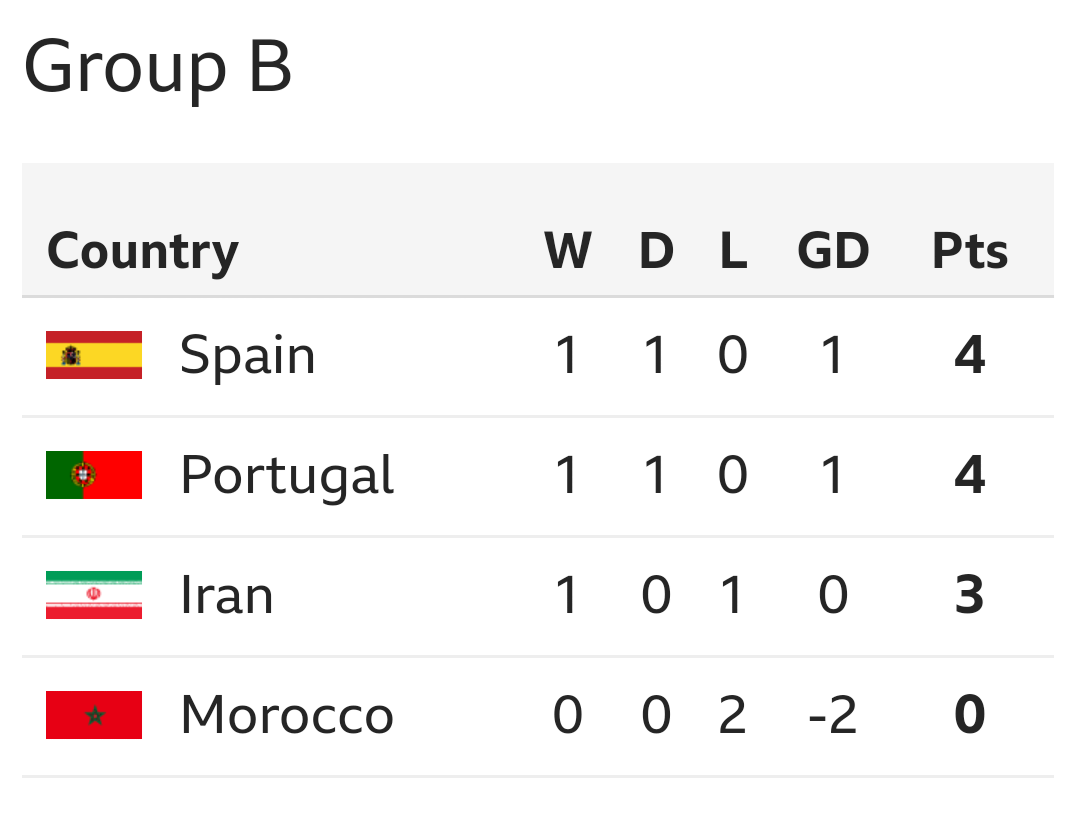Click the Iran flag icon
The image size is (1073, 814).
click(x=94, y=595)
